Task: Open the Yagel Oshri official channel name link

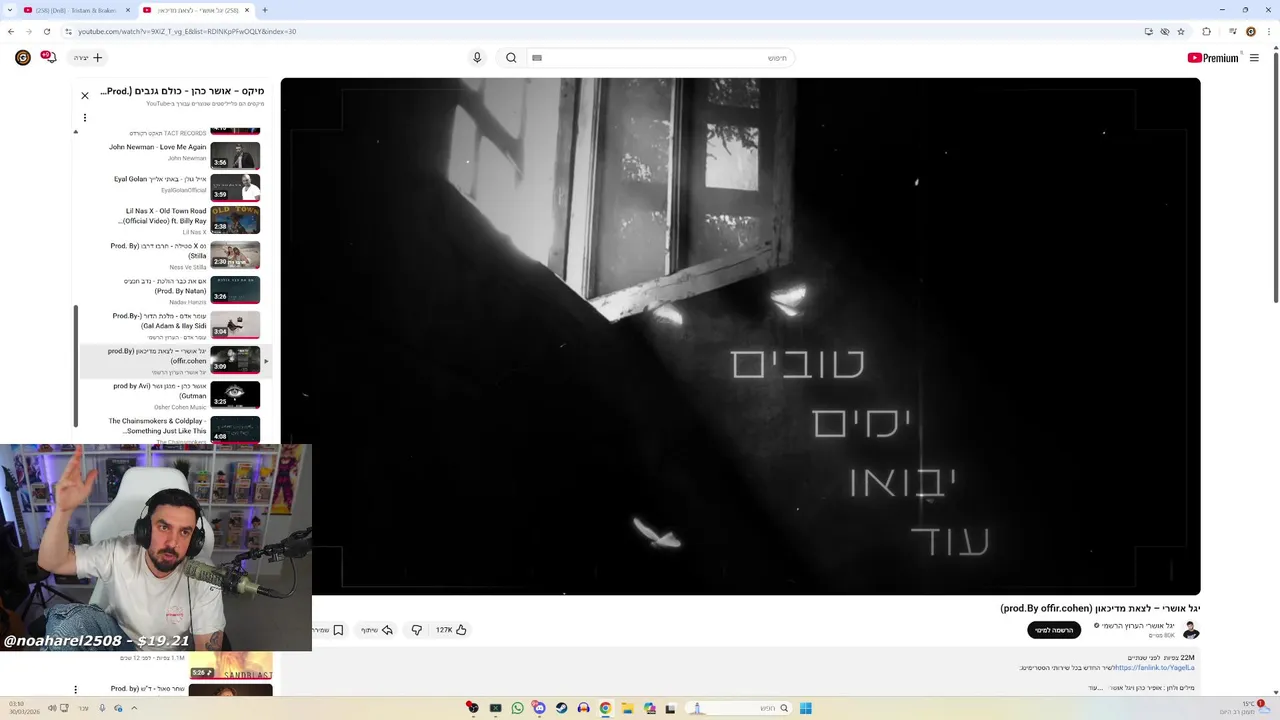Action: tap(1138, 626)
